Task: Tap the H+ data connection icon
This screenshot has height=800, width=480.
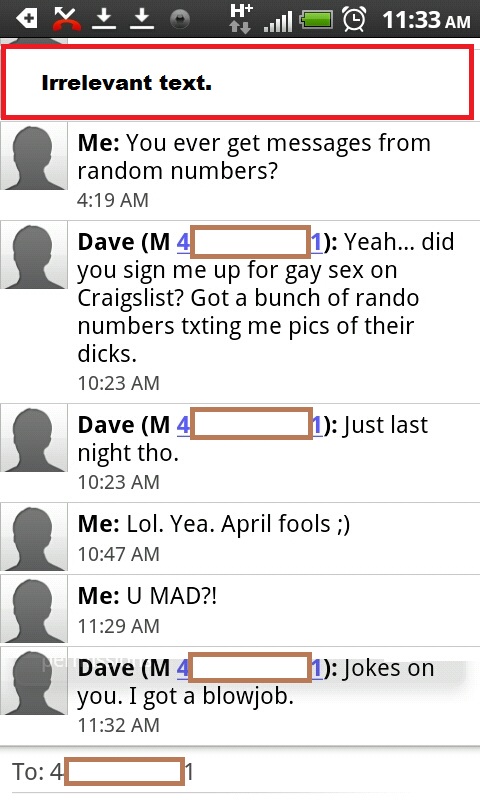Action: (x=241, y=19)
